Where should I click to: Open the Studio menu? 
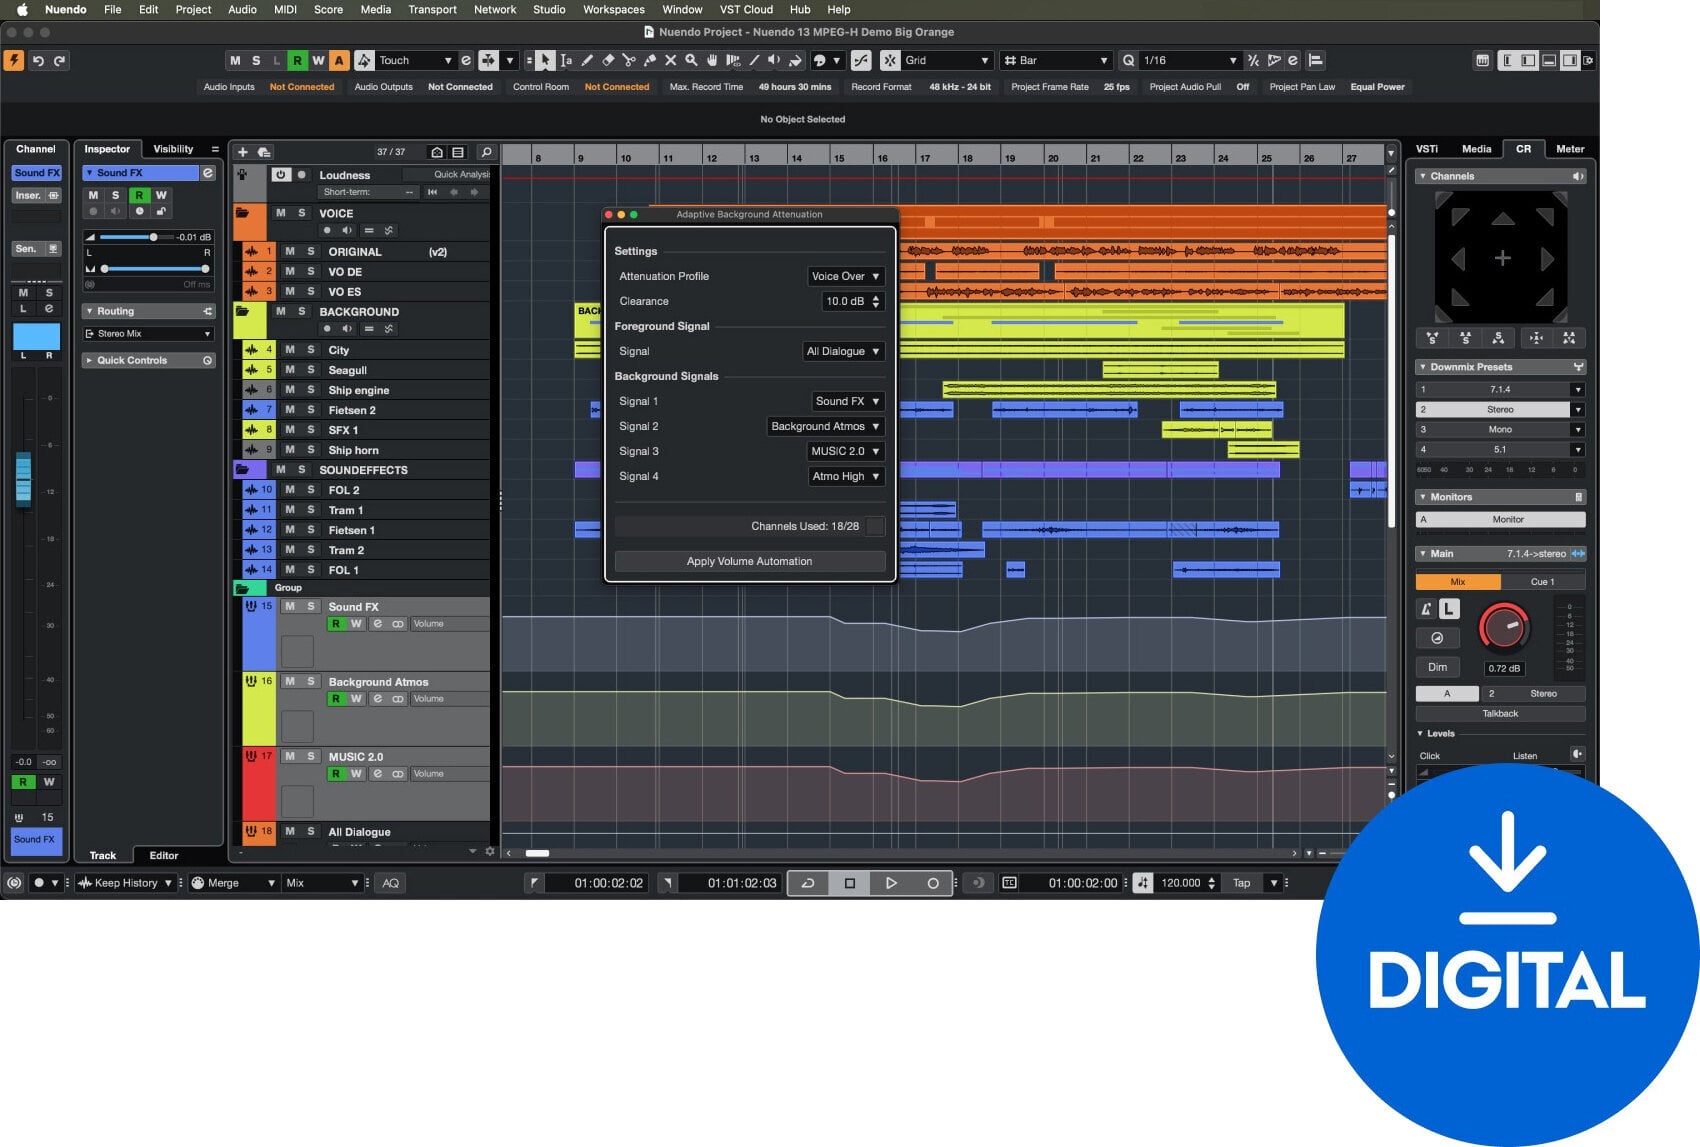pos(549,10)
